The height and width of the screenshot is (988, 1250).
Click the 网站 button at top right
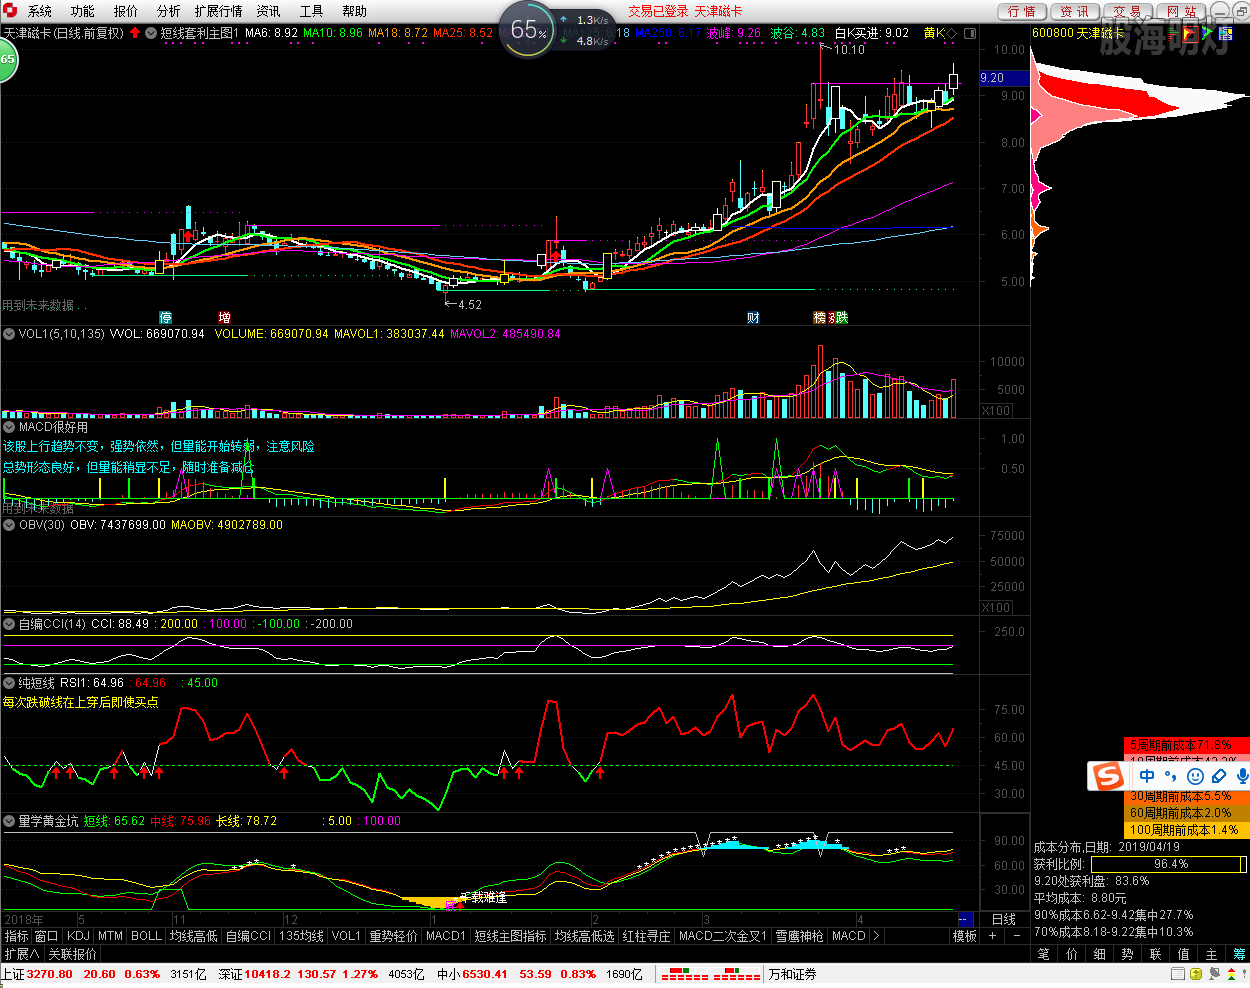click(x=1181, y=11)
